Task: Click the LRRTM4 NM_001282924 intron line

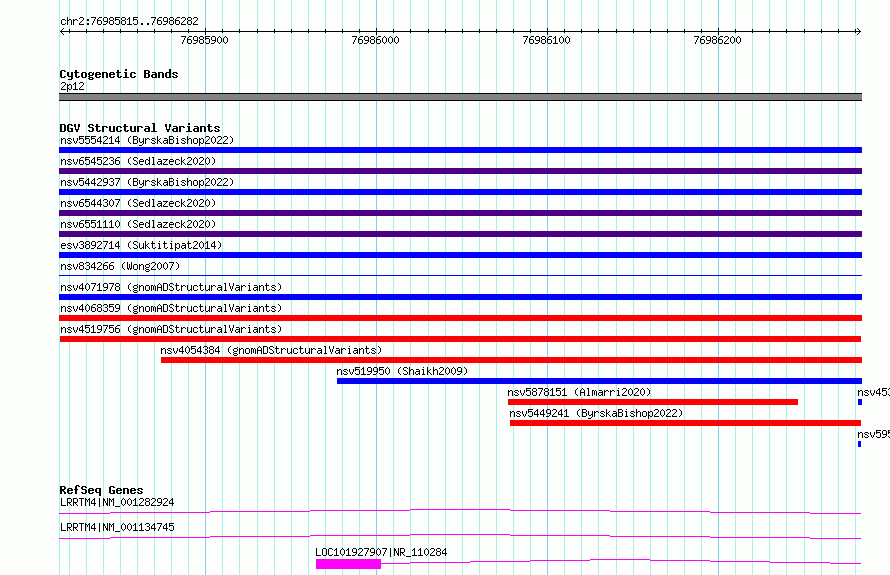Action: (460, 511)
